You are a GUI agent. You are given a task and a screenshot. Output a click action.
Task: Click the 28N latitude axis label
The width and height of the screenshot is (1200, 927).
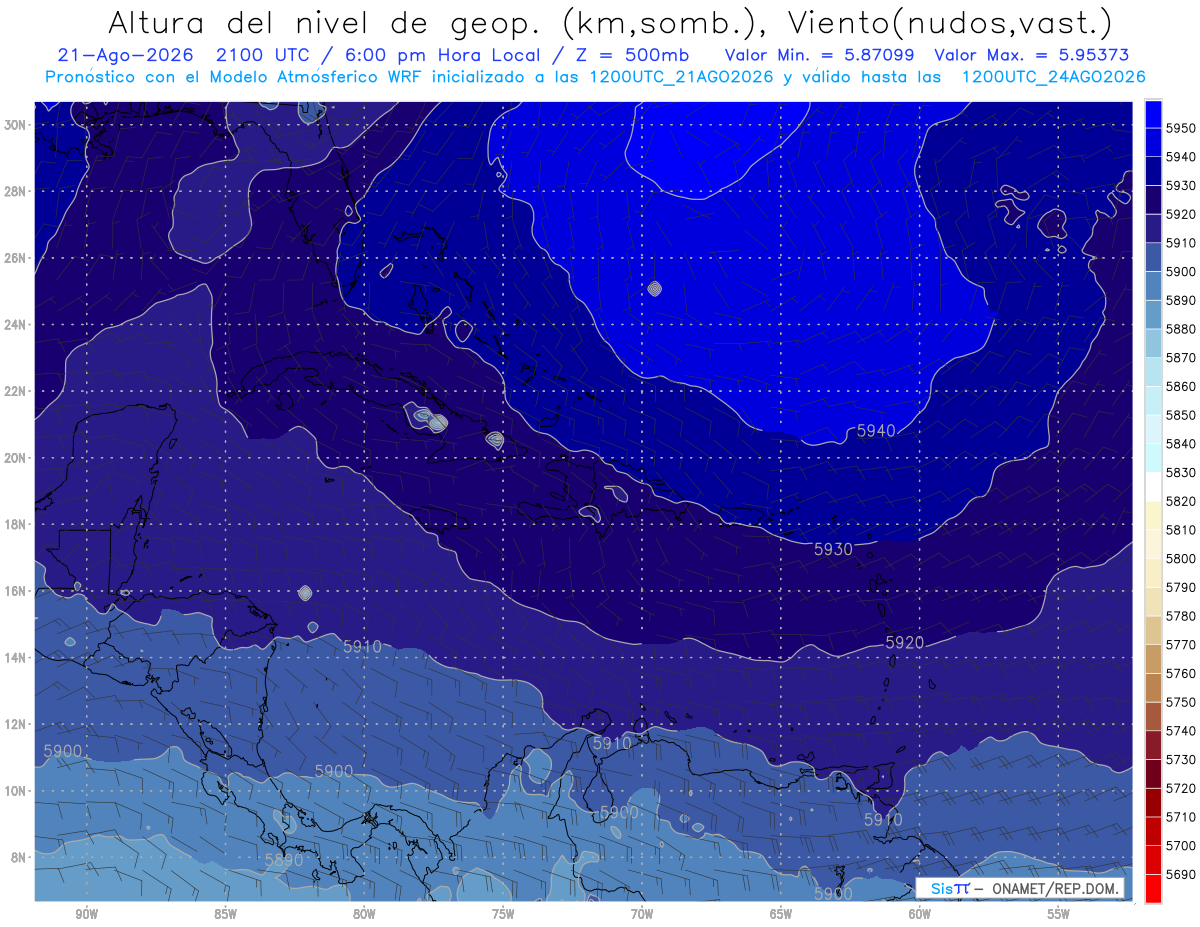click(14, 191)
